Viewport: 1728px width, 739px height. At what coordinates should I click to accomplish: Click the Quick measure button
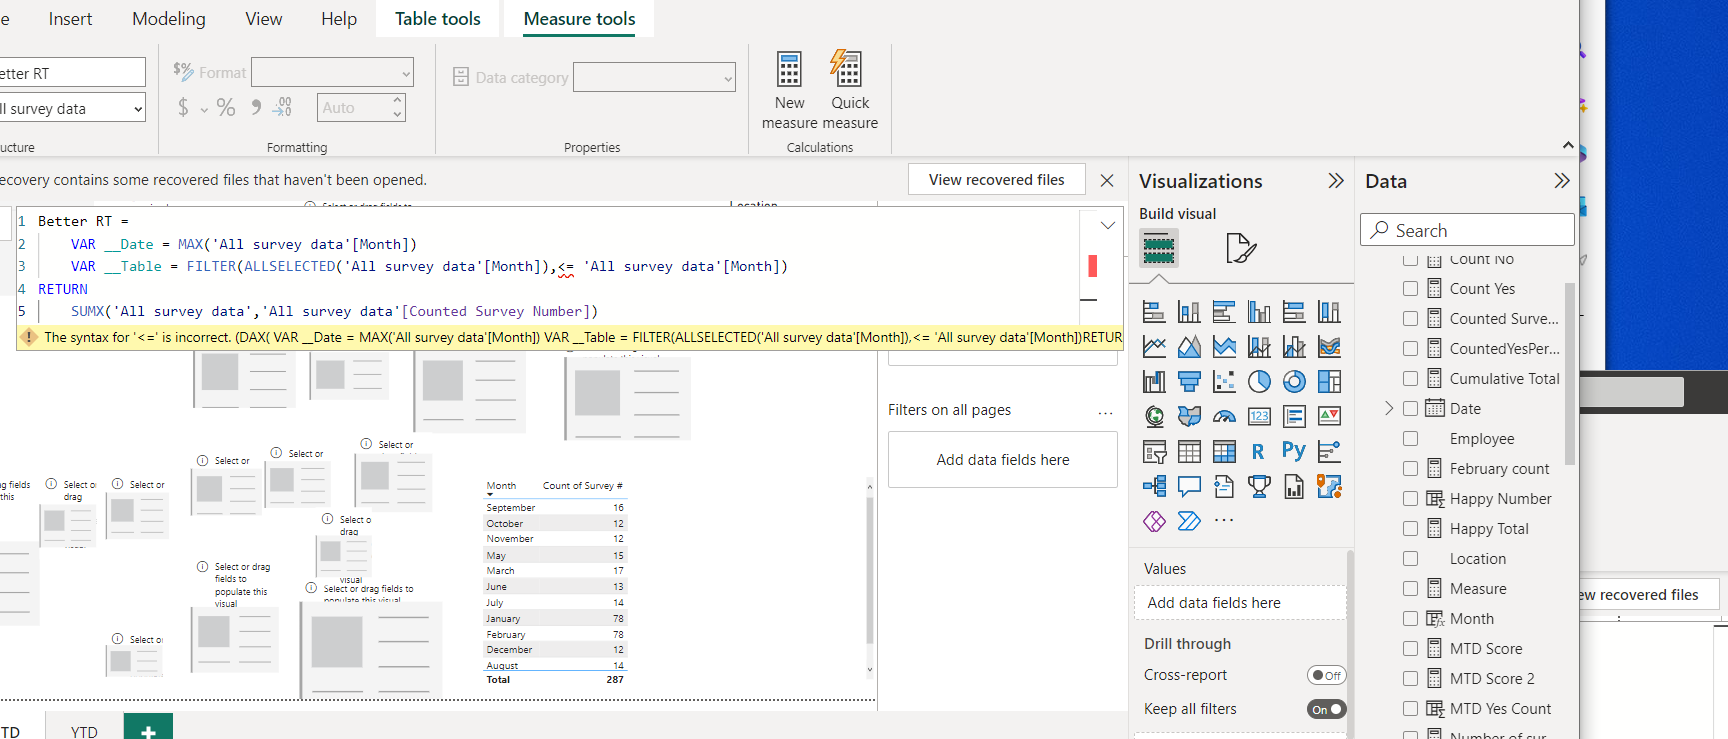850,91
